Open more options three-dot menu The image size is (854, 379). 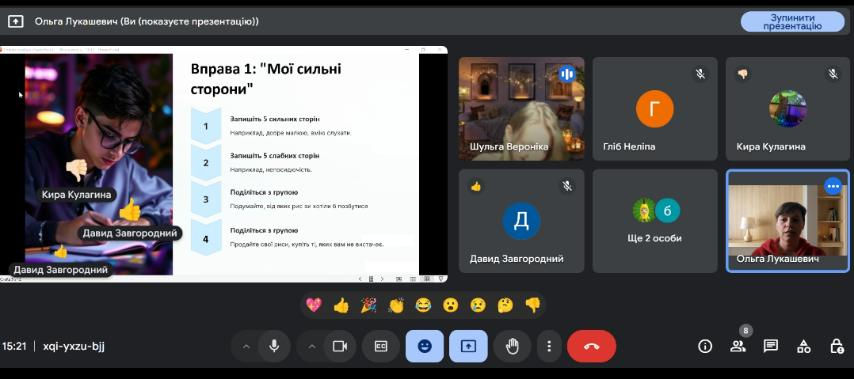click(x=549, y=346)
